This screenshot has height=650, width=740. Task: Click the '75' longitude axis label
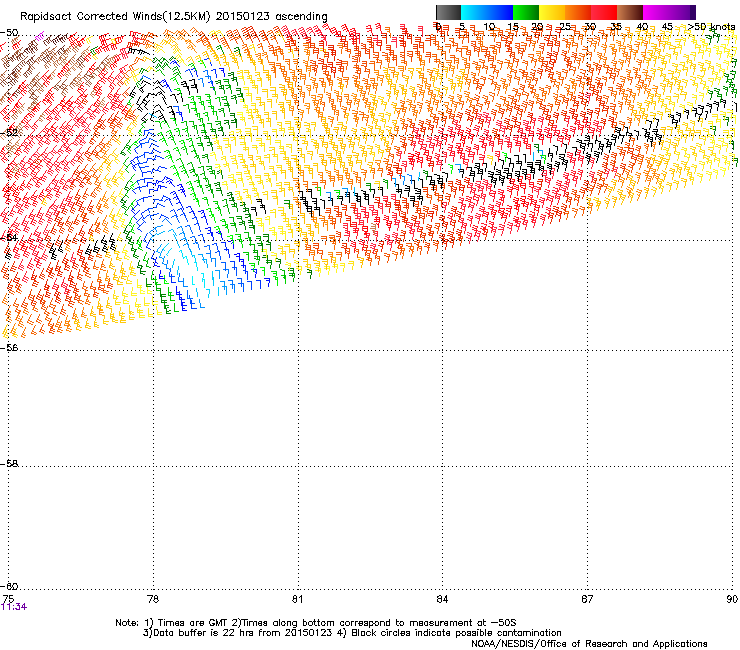(8, 599)
